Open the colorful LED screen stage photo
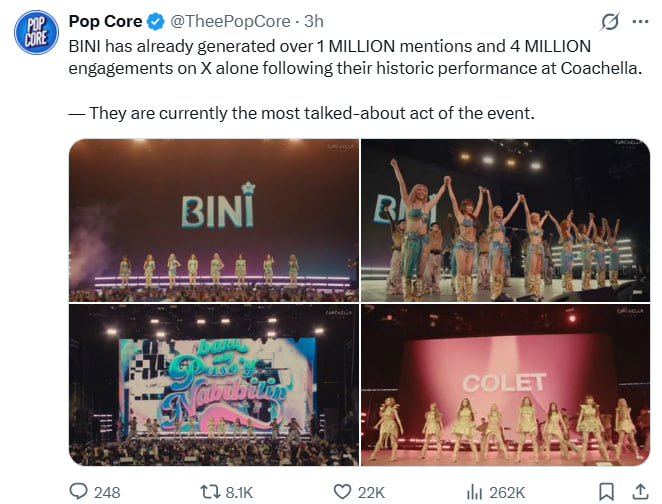 click(213, 385)
